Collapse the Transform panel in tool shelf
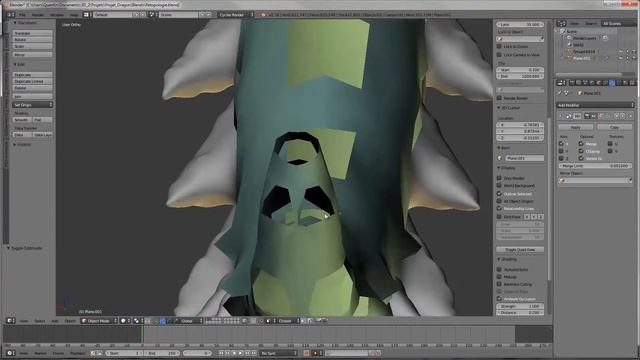The width and height of the screenshot is (640, 360). click(x=25, y=23)
